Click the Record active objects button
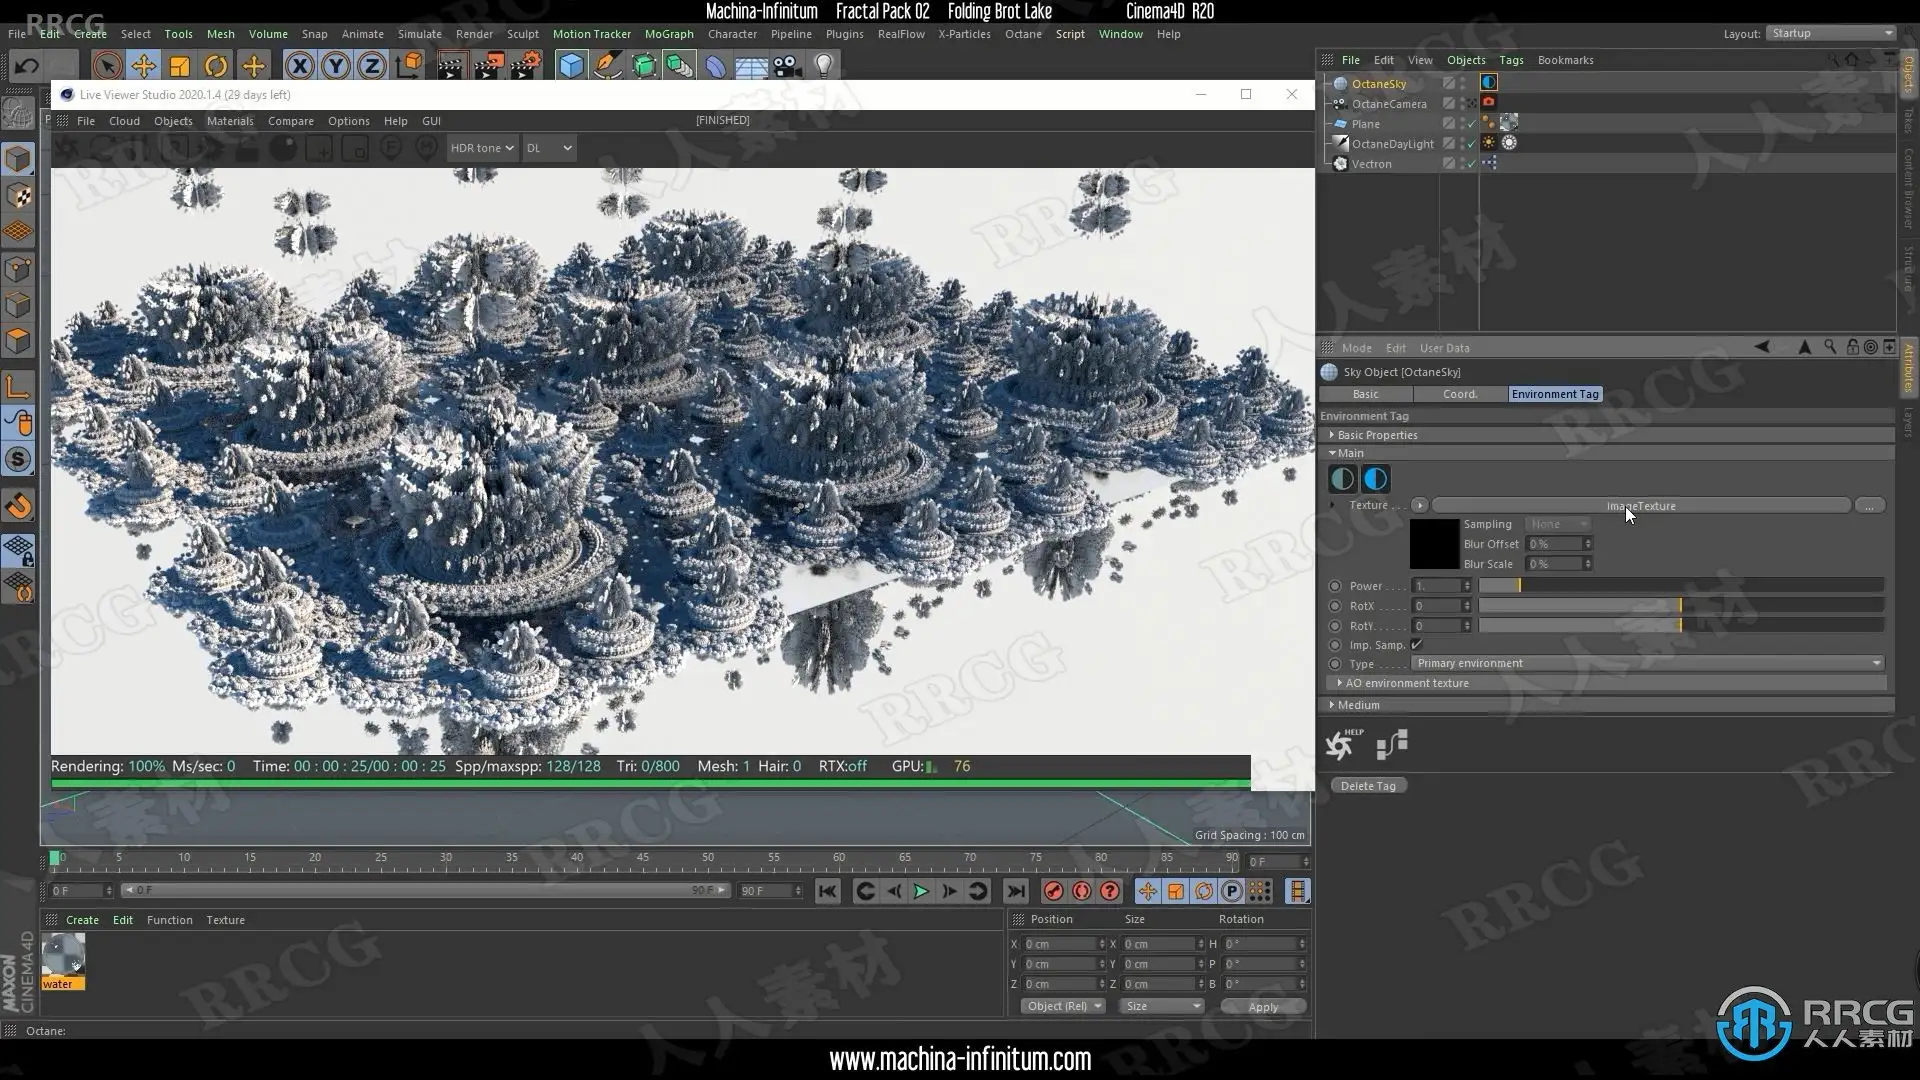The width and height of the screenshot is (1920, 1080). 1053,891
